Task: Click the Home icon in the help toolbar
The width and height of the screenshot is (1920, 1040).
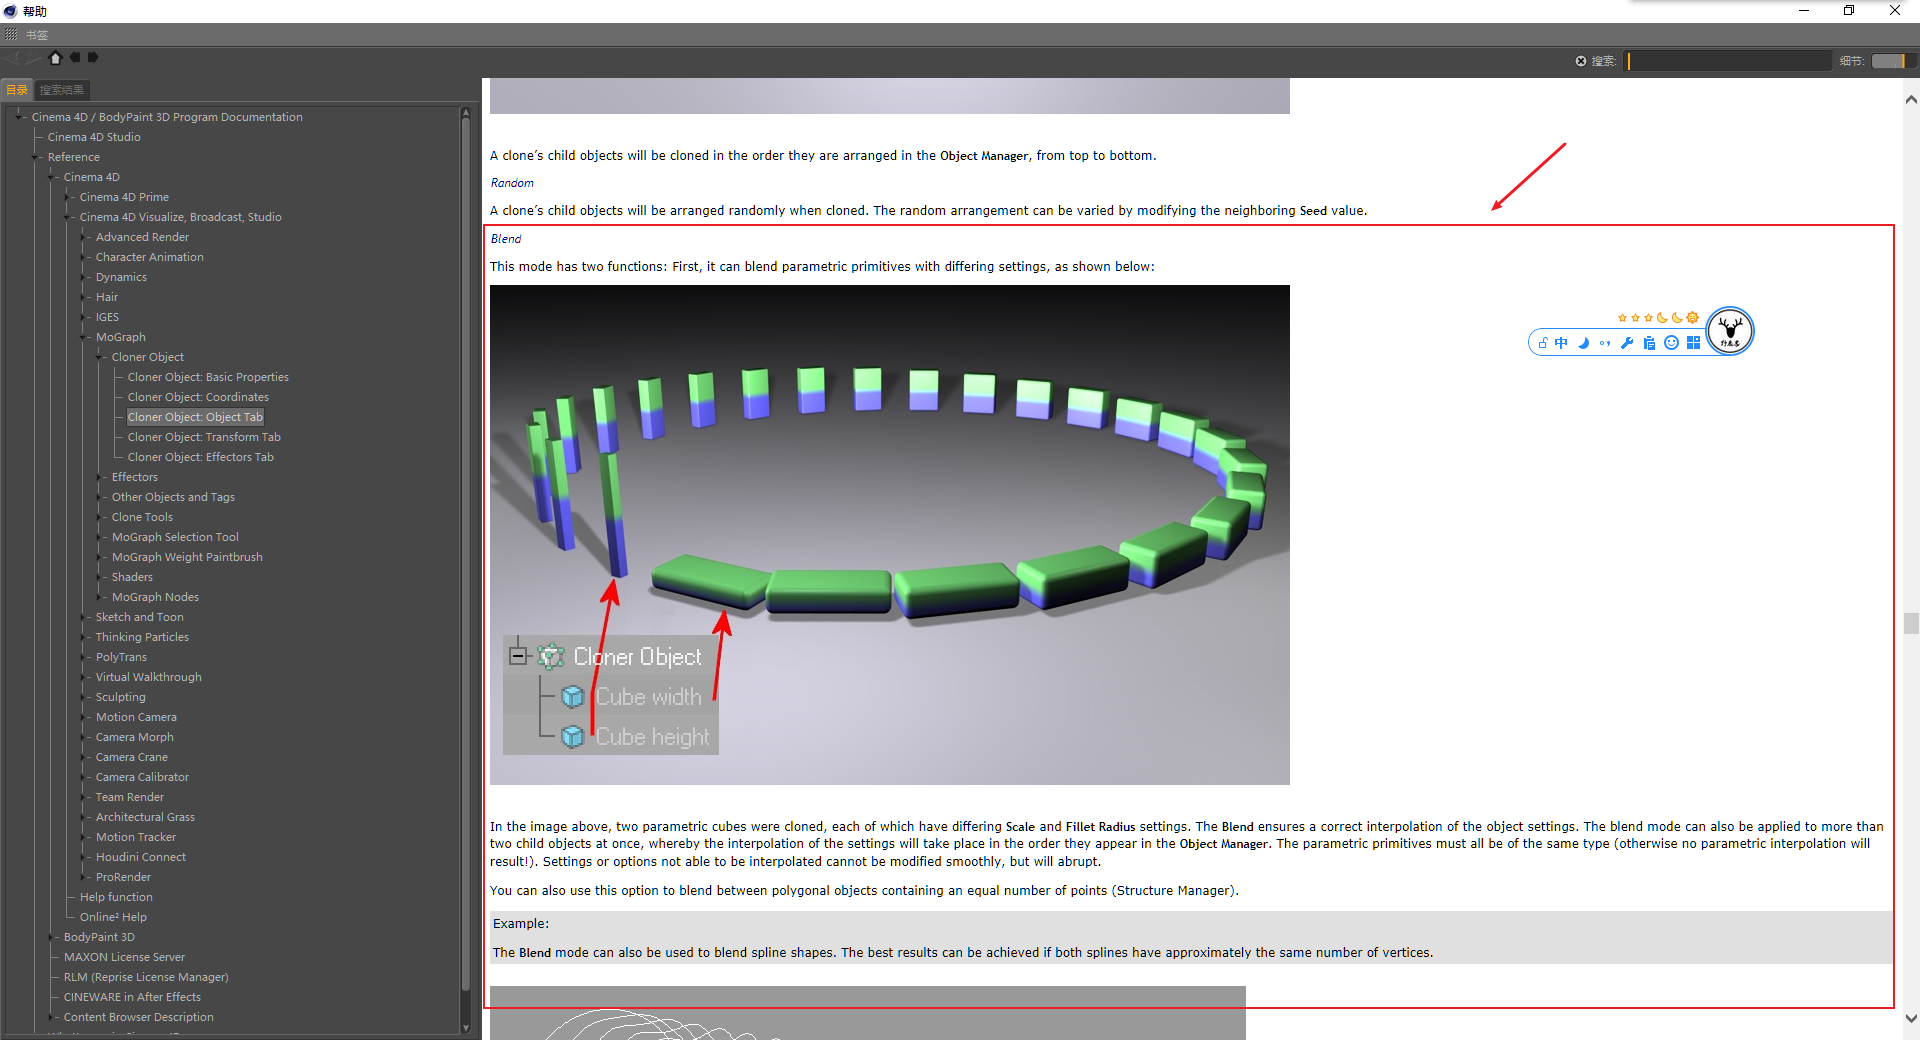Action: point(56,58)
